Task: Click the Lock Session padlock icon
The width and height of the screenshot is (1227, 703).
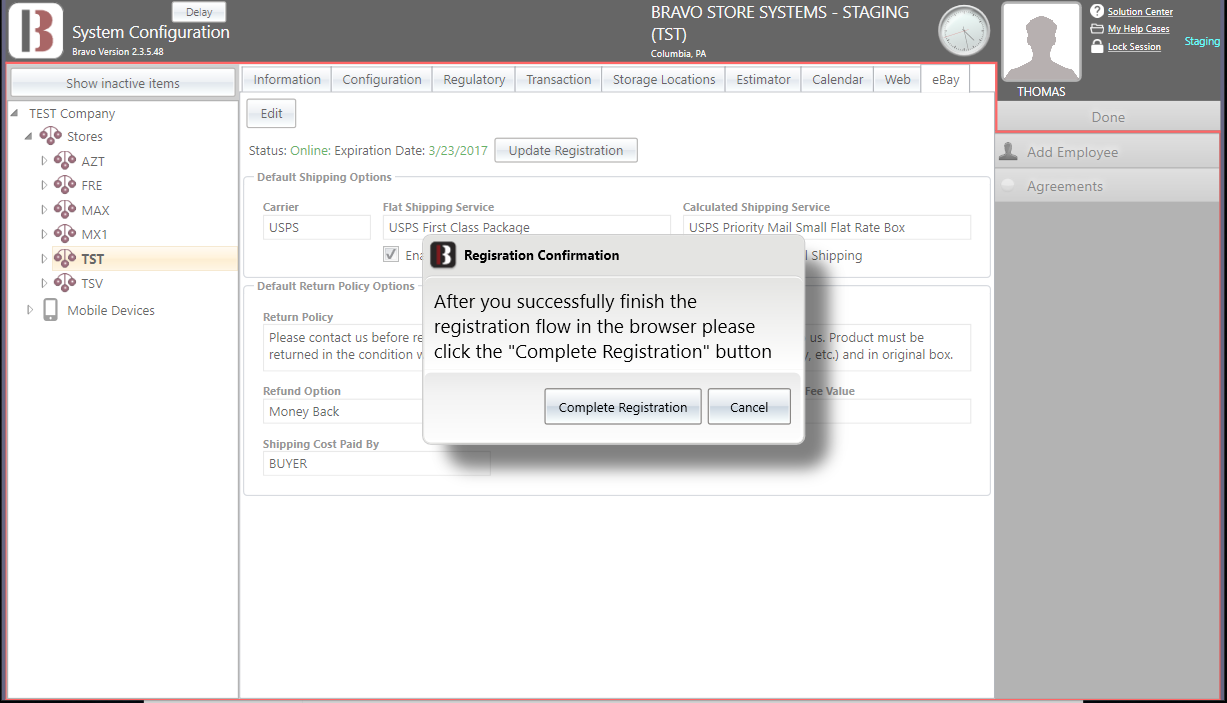Action: pyautogui.click(x=1097, y=46)
